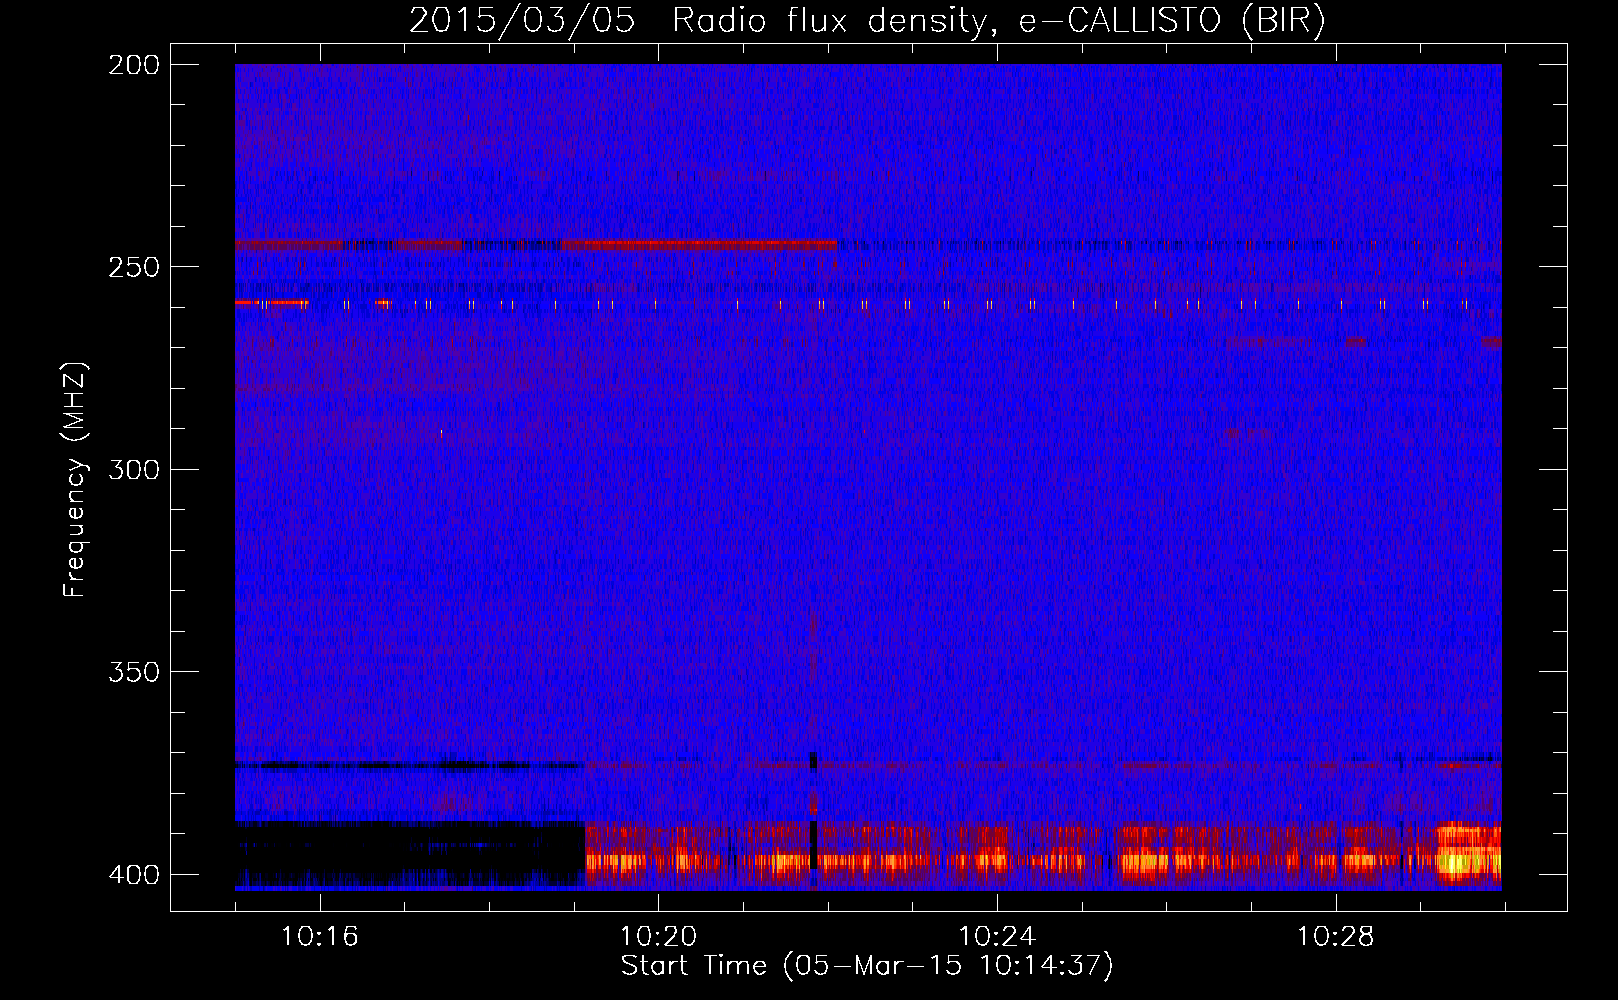Click the 200 frequency tick label

point(134,65)
